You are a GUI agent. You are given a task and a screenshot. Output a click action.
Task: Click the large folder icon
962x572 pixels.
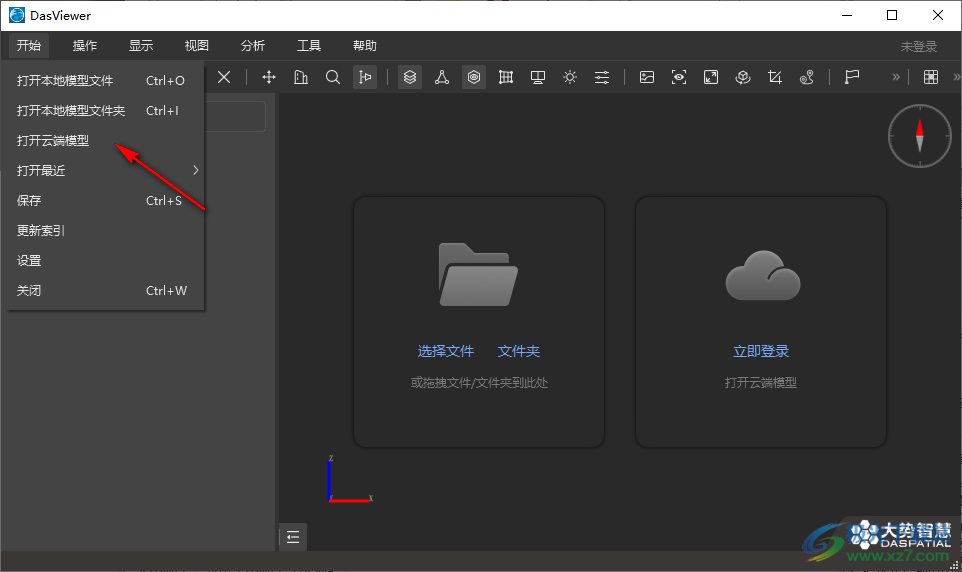pyautogui.click(x=478, y=274)
